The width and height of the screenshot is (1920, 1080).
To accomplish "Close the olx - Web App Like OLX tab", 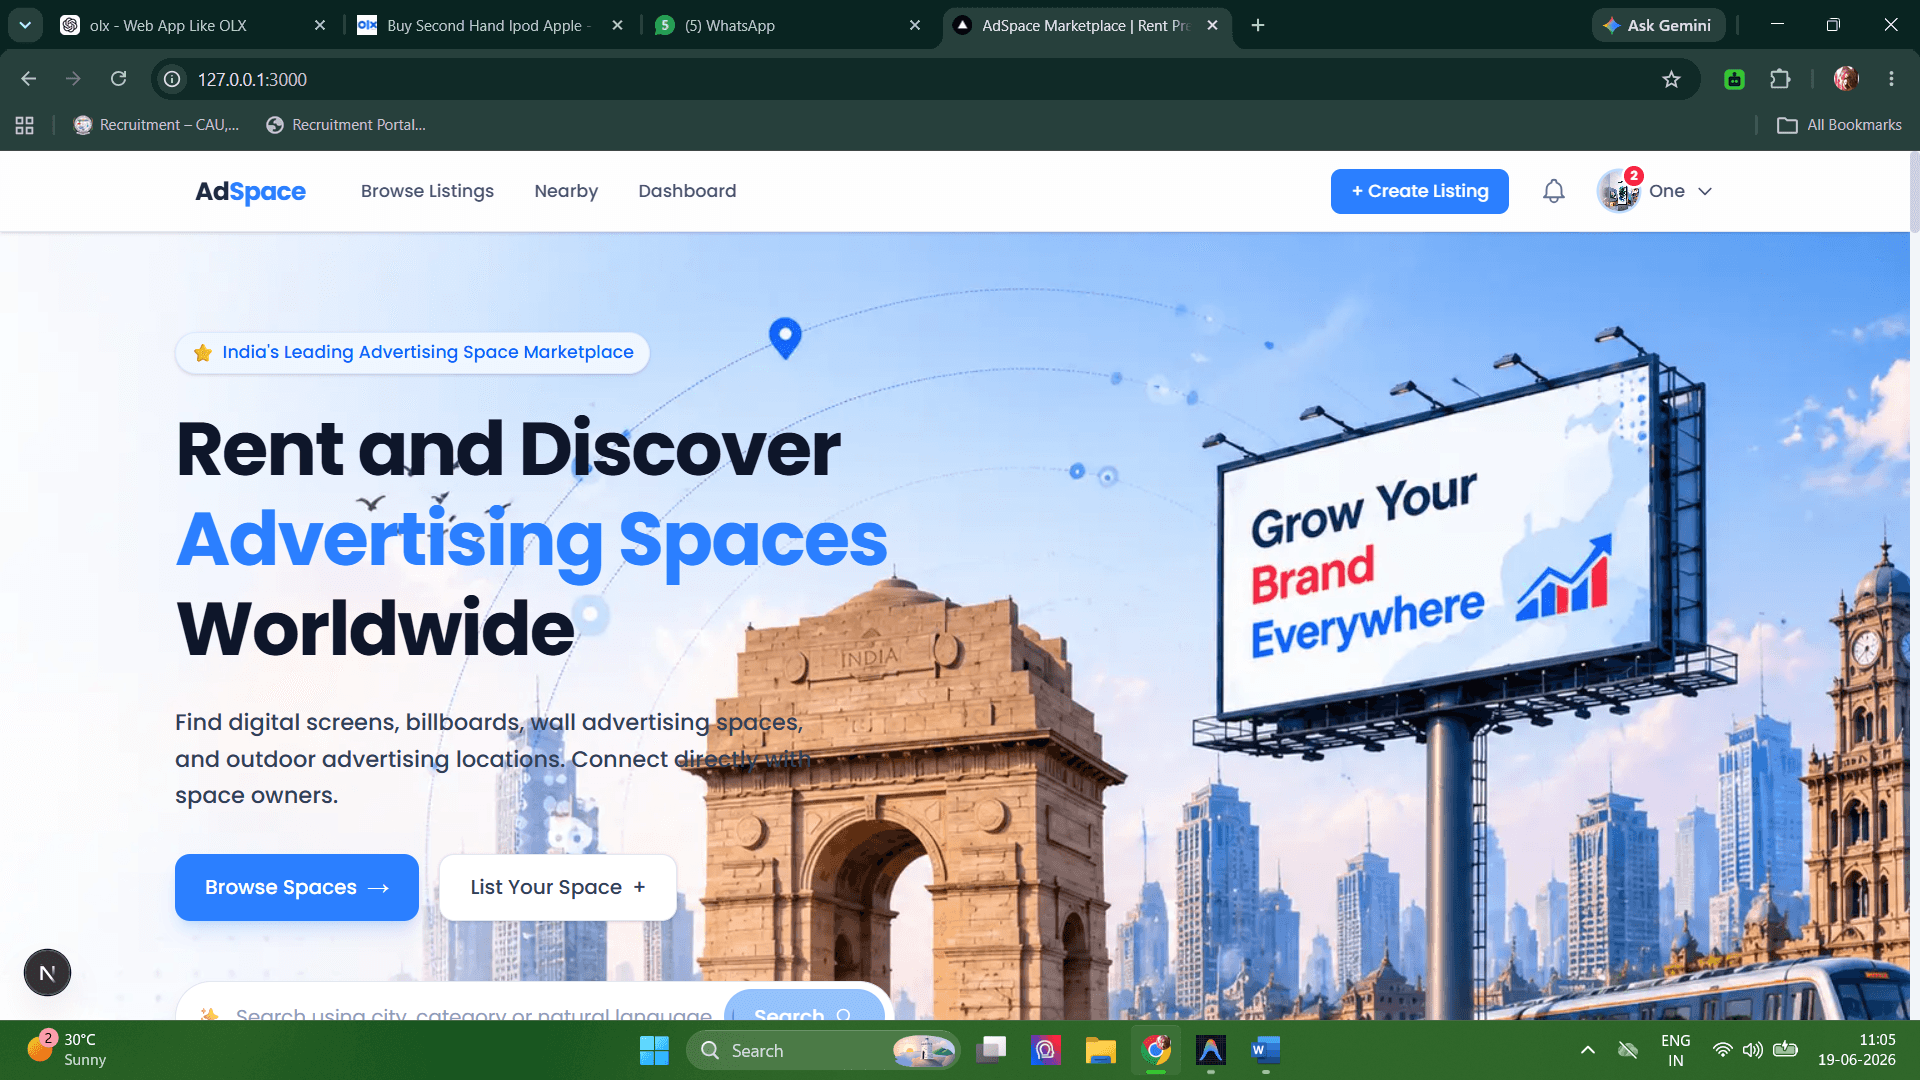I will [x=320, y=25].
